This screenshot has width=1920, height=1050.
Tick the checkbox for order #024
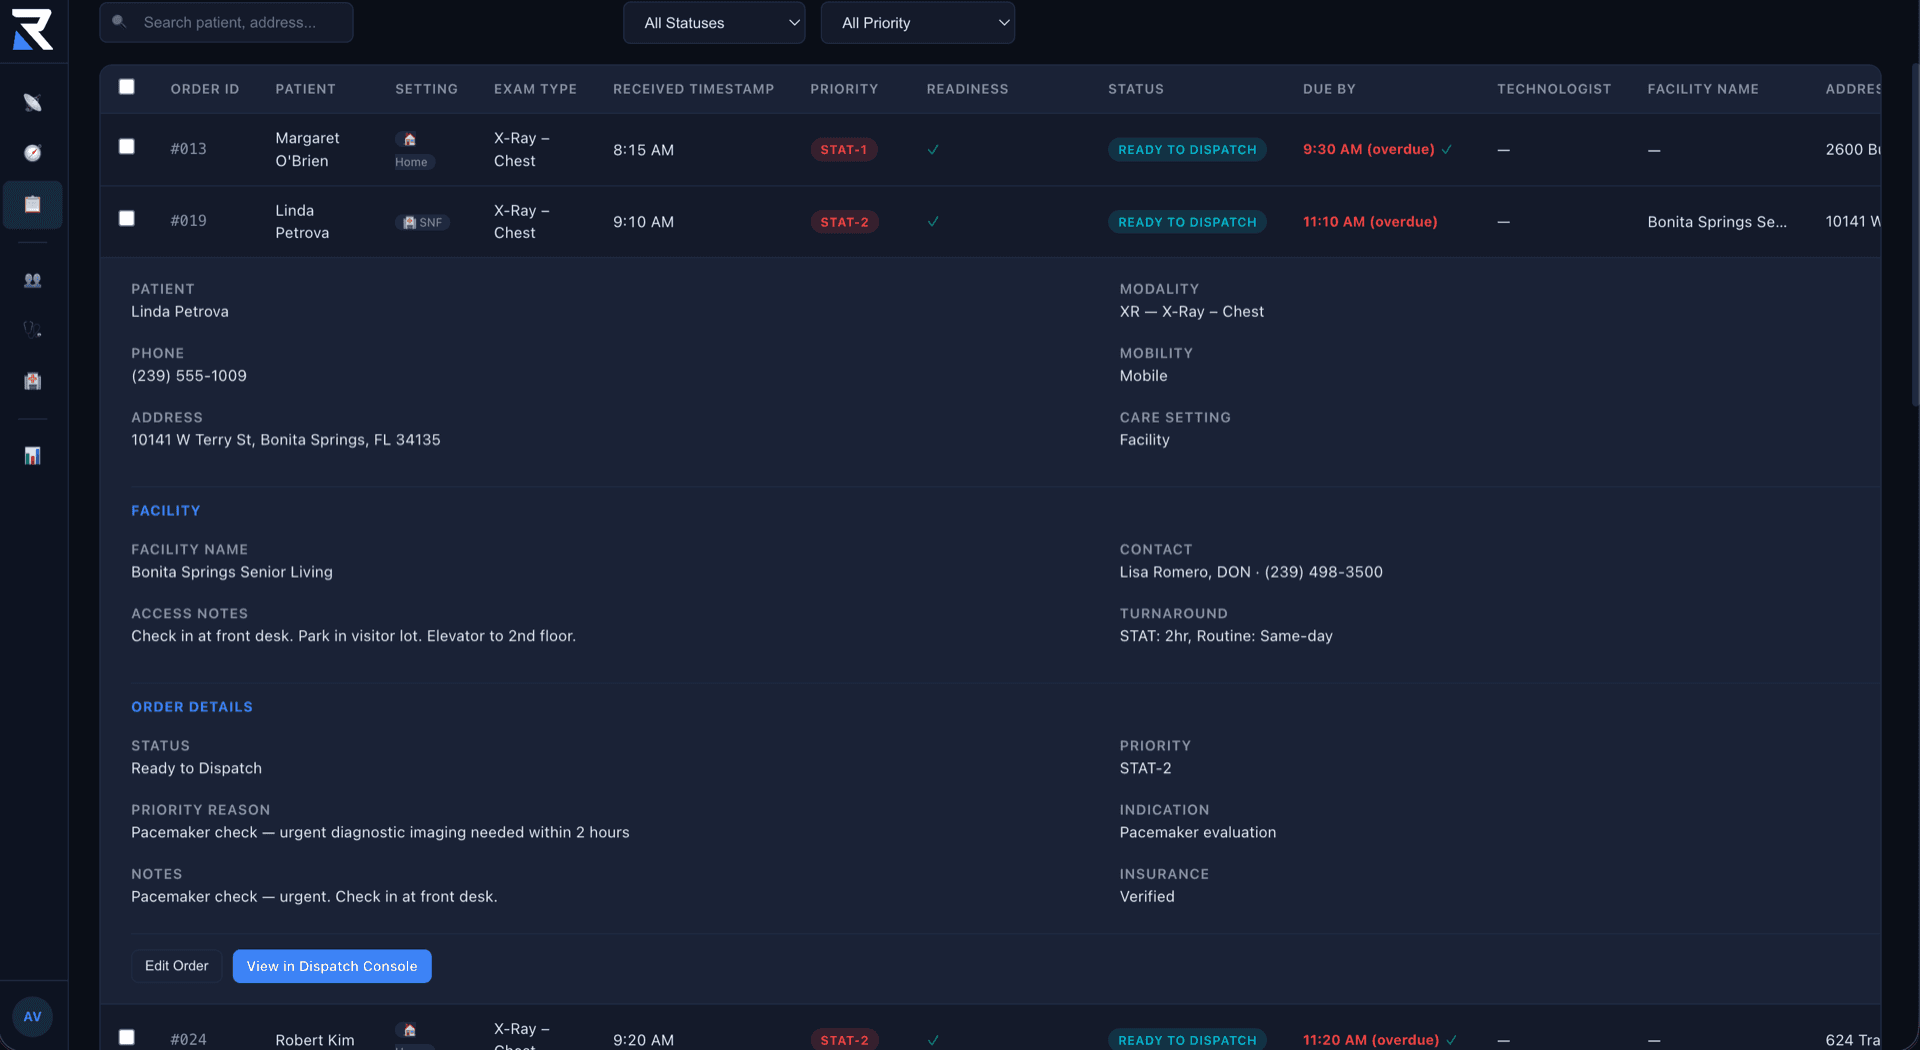[x=127, y=1037]
